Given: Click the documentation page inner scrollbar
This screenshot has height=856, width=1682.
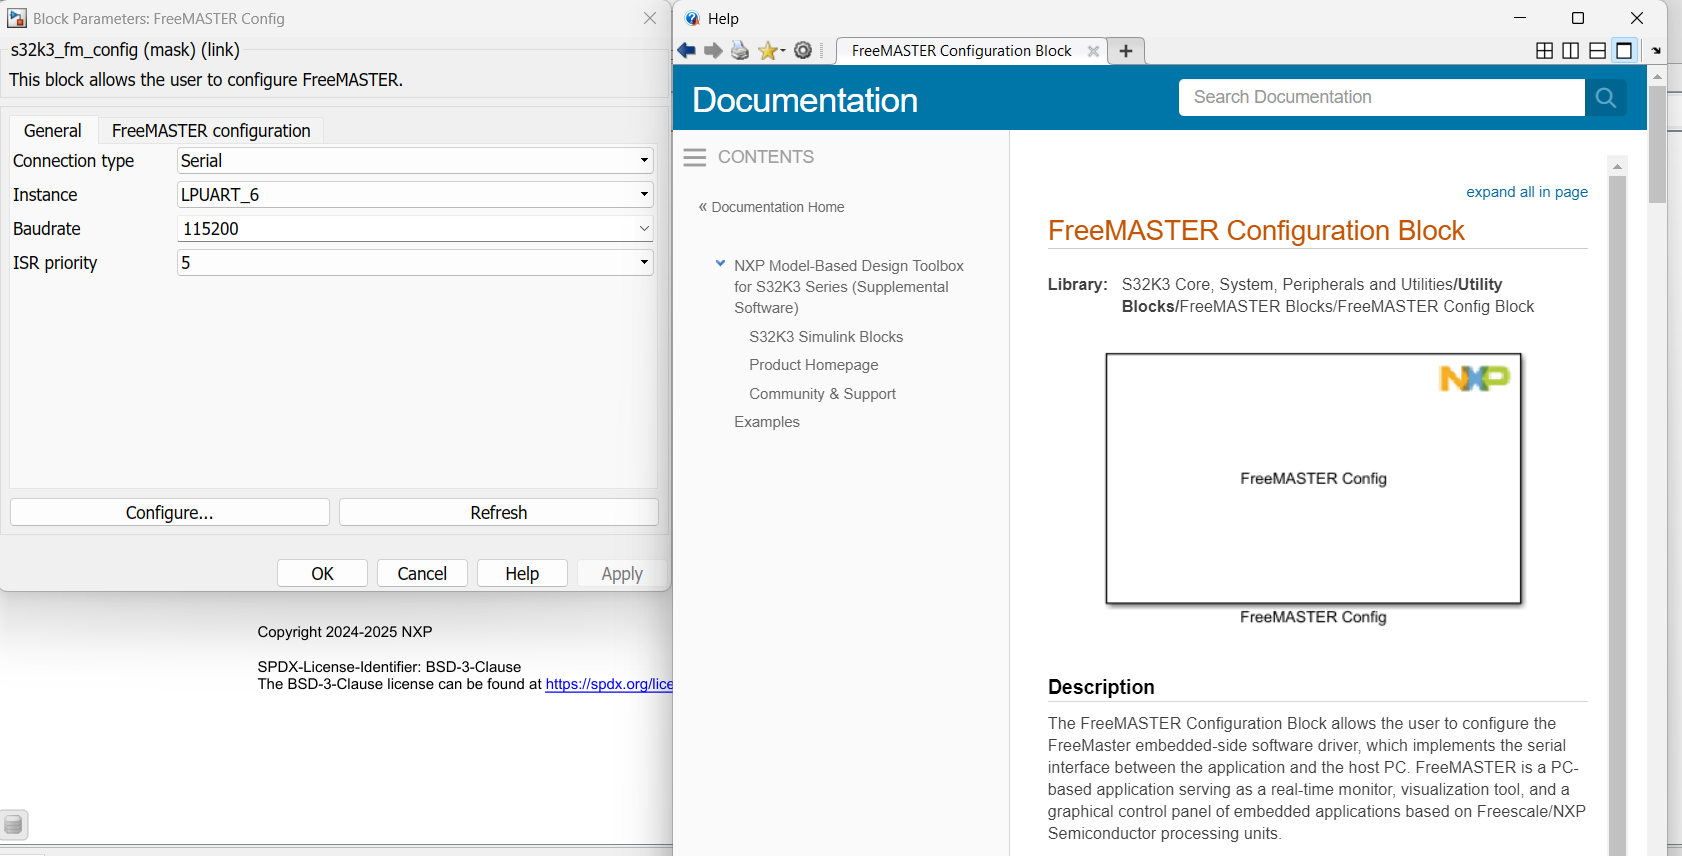Looking at the screenshot, I should (1617, 515).
